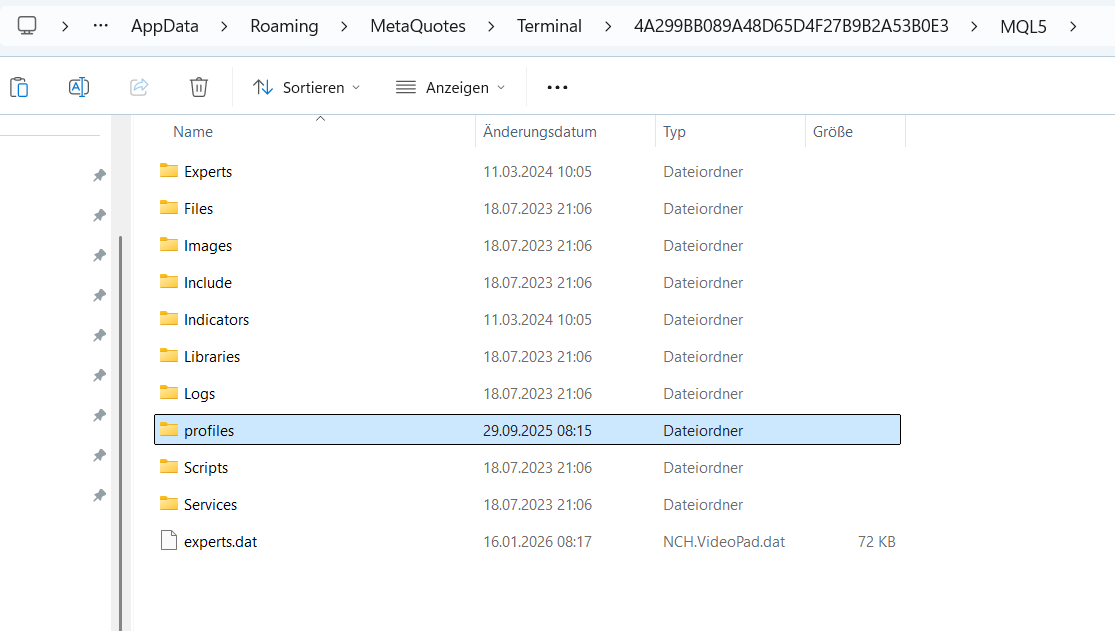Navigate to MetaQuotes via the breadcrumb

pos(418,26)
